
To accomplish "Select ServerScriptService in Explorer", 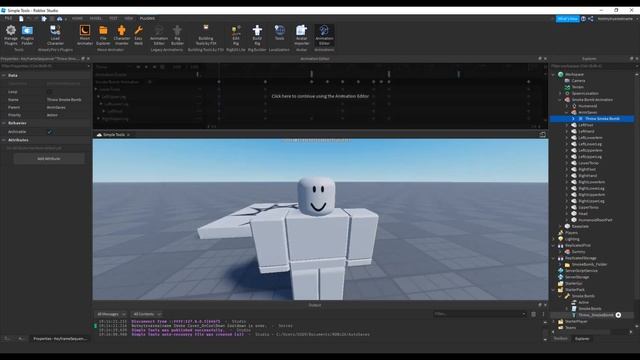I will click(x=581, y=271).
